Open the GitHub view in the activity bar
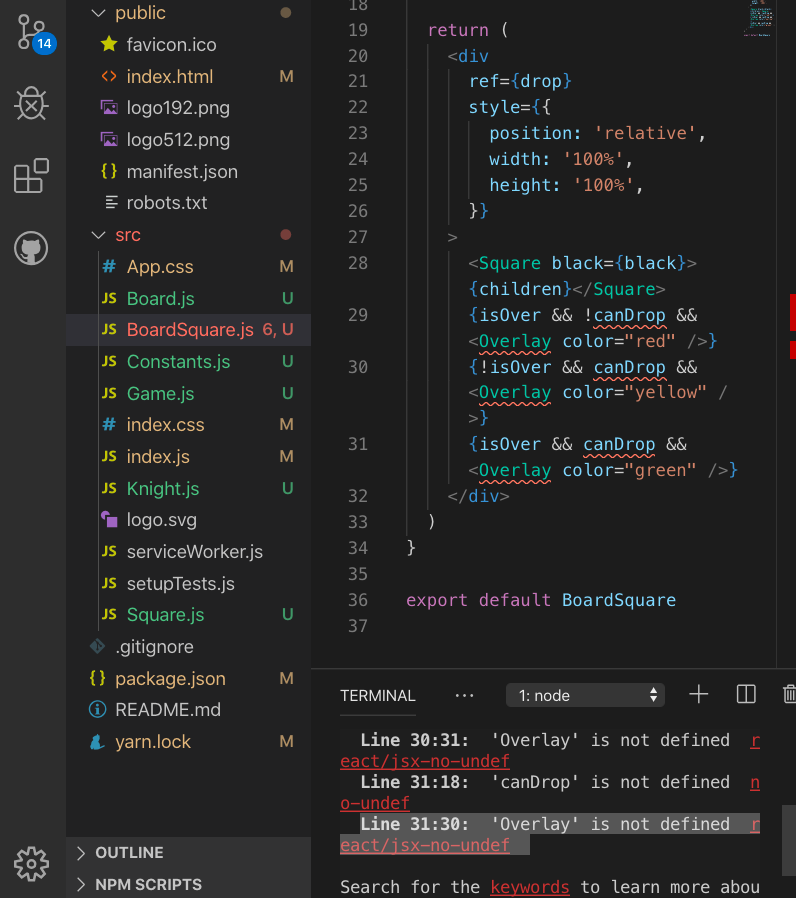 (x=31, y=248)
